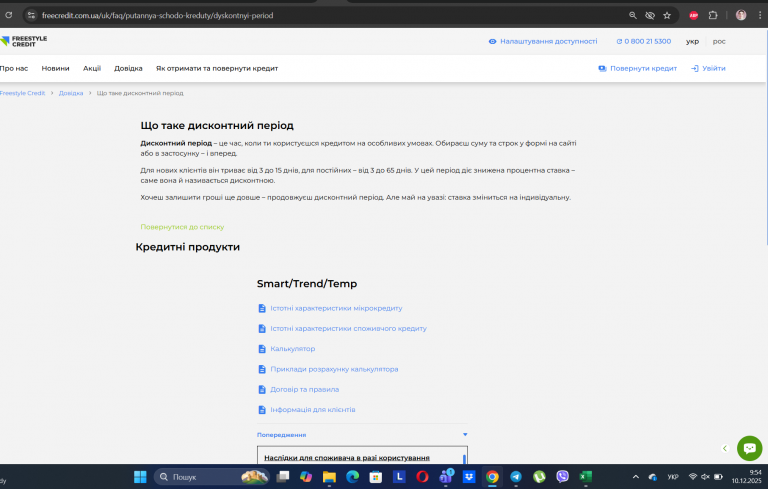Image resolution: width=768 pixels, height=489 pixels.
Task: Open the Акції menu item
Action: tap(92, 68)
